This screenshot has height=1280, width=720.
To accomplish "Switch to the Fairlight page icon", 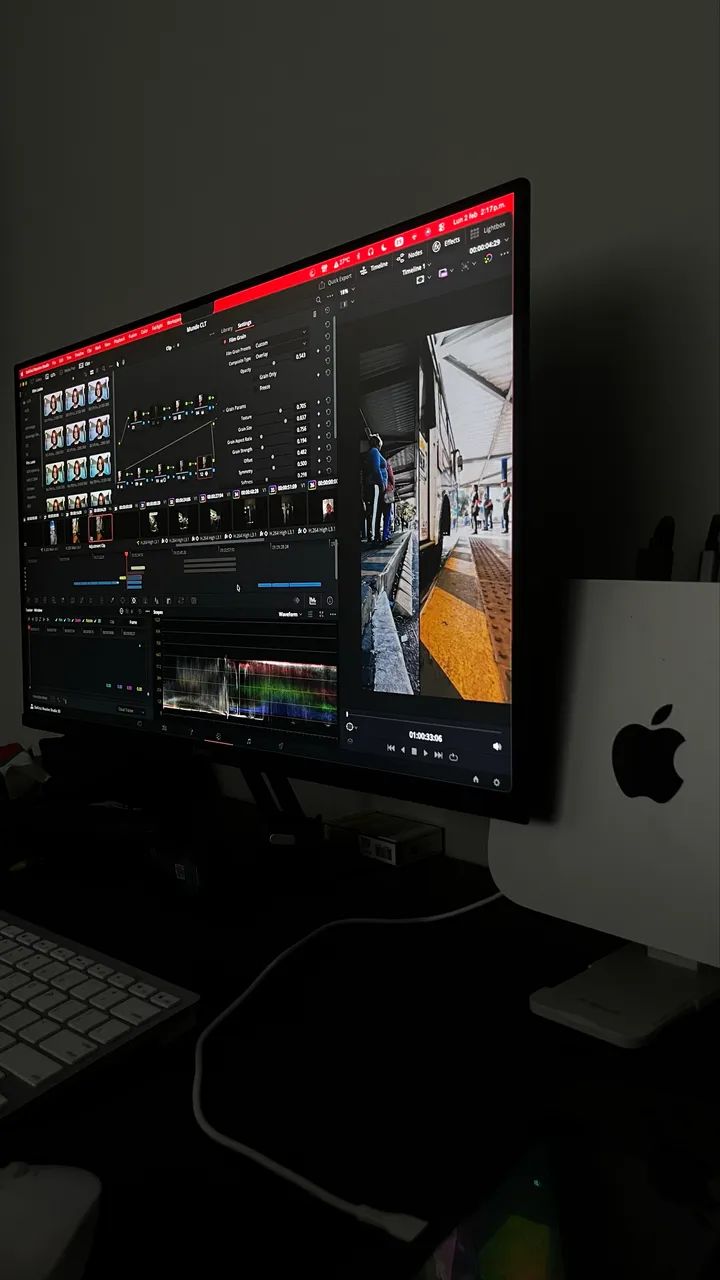I will (248, 743).
